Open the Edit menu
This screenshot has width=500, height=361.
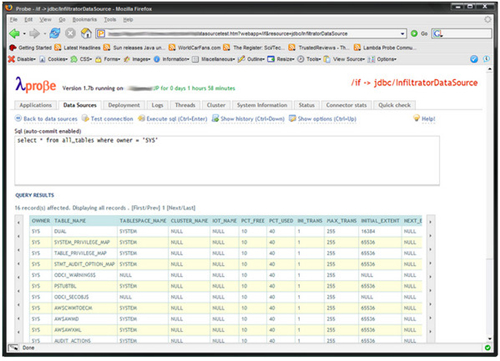click(28, 20)
